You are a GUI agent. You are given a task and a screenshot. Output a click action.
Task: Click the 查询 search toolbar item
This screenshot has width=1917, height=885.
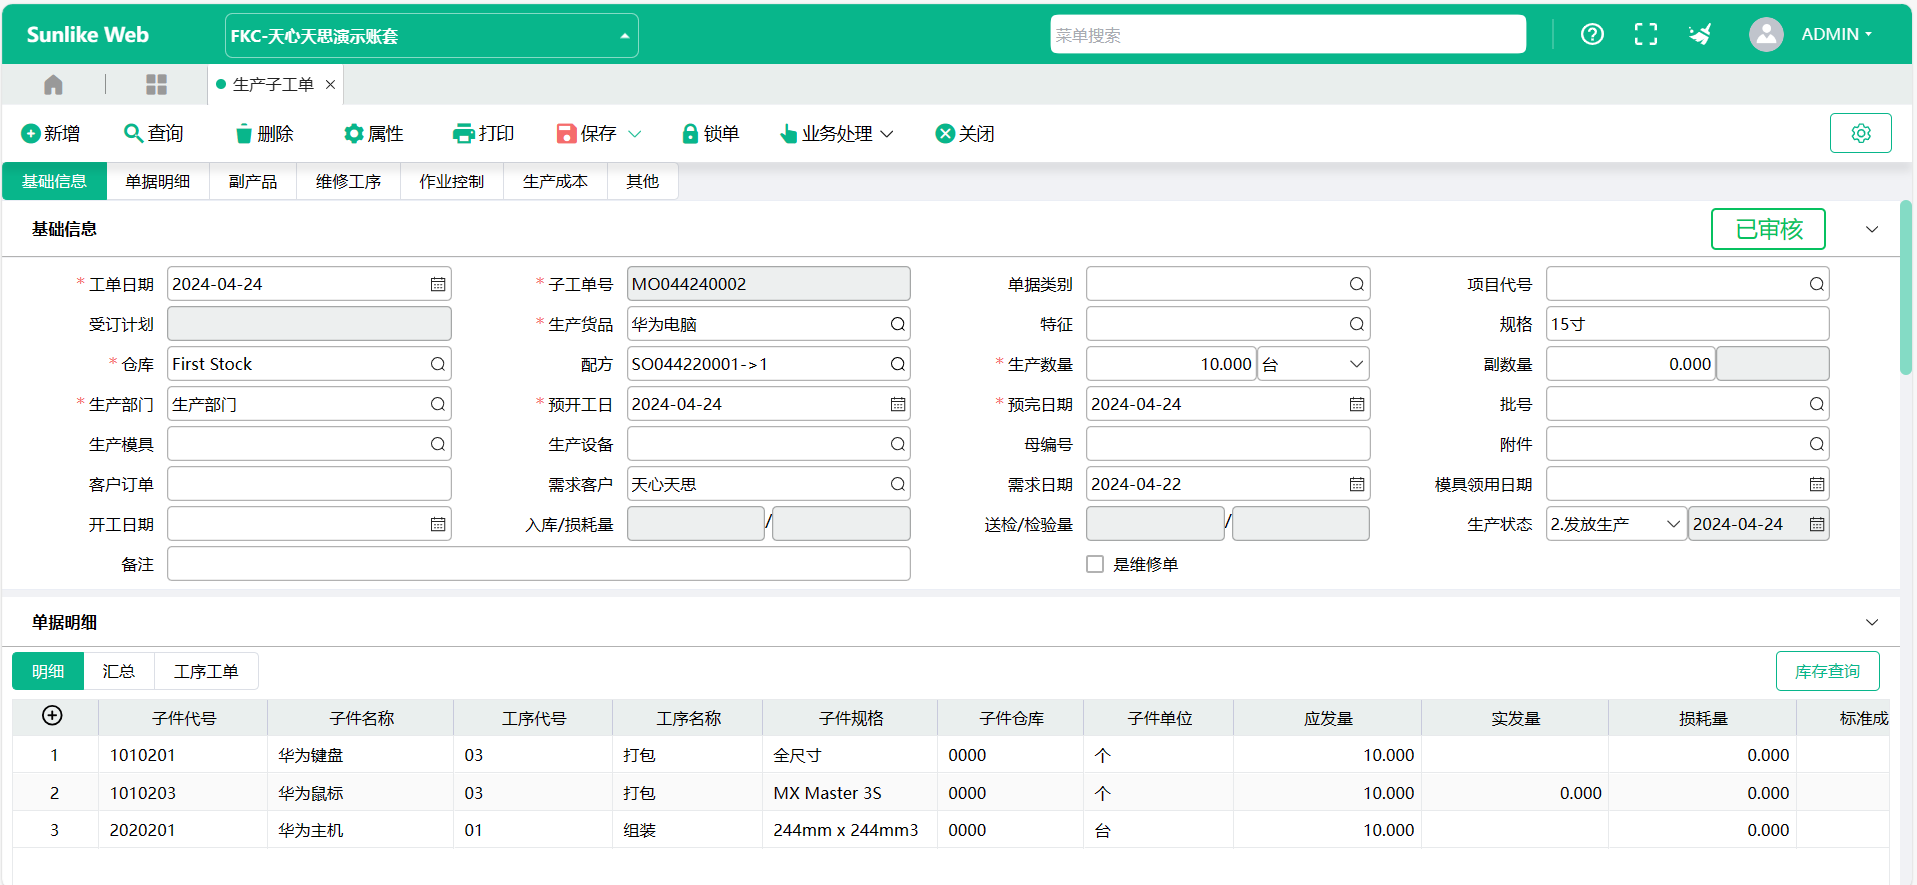153,133
